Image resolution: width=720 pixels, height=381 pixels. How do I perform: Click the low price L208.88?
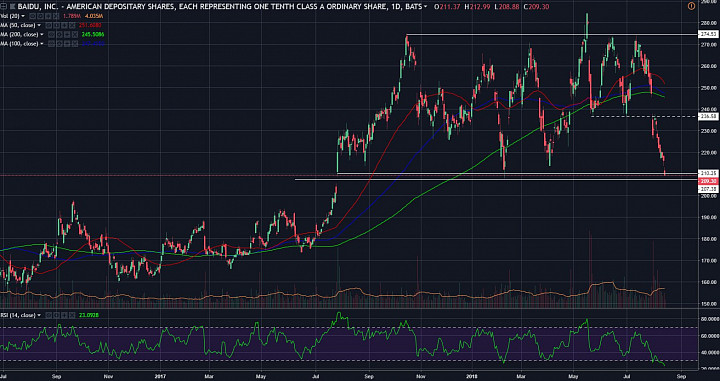click(507, 7)
